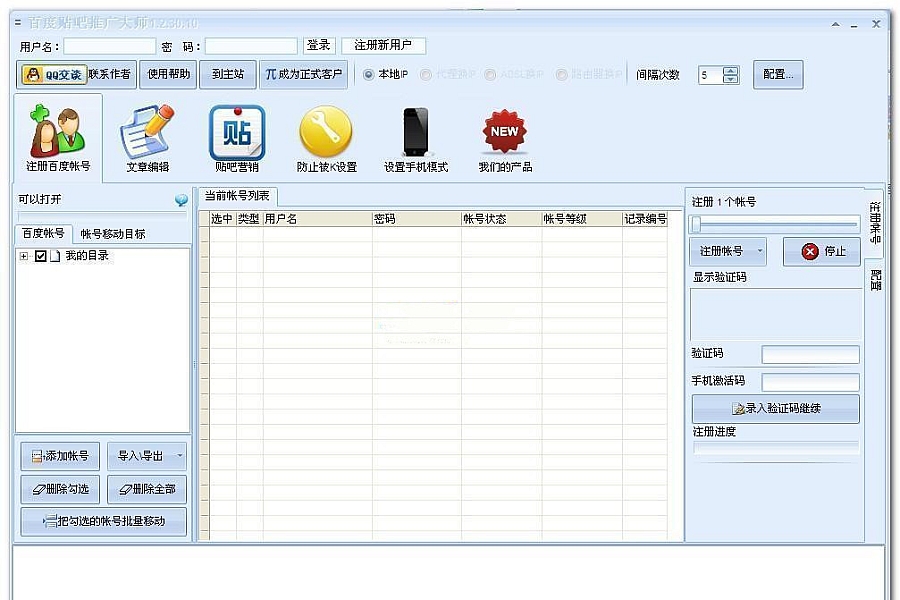900x600 pixels.
Task: Click the file icon next to 我的目录
Action: (x=55, y=256)
